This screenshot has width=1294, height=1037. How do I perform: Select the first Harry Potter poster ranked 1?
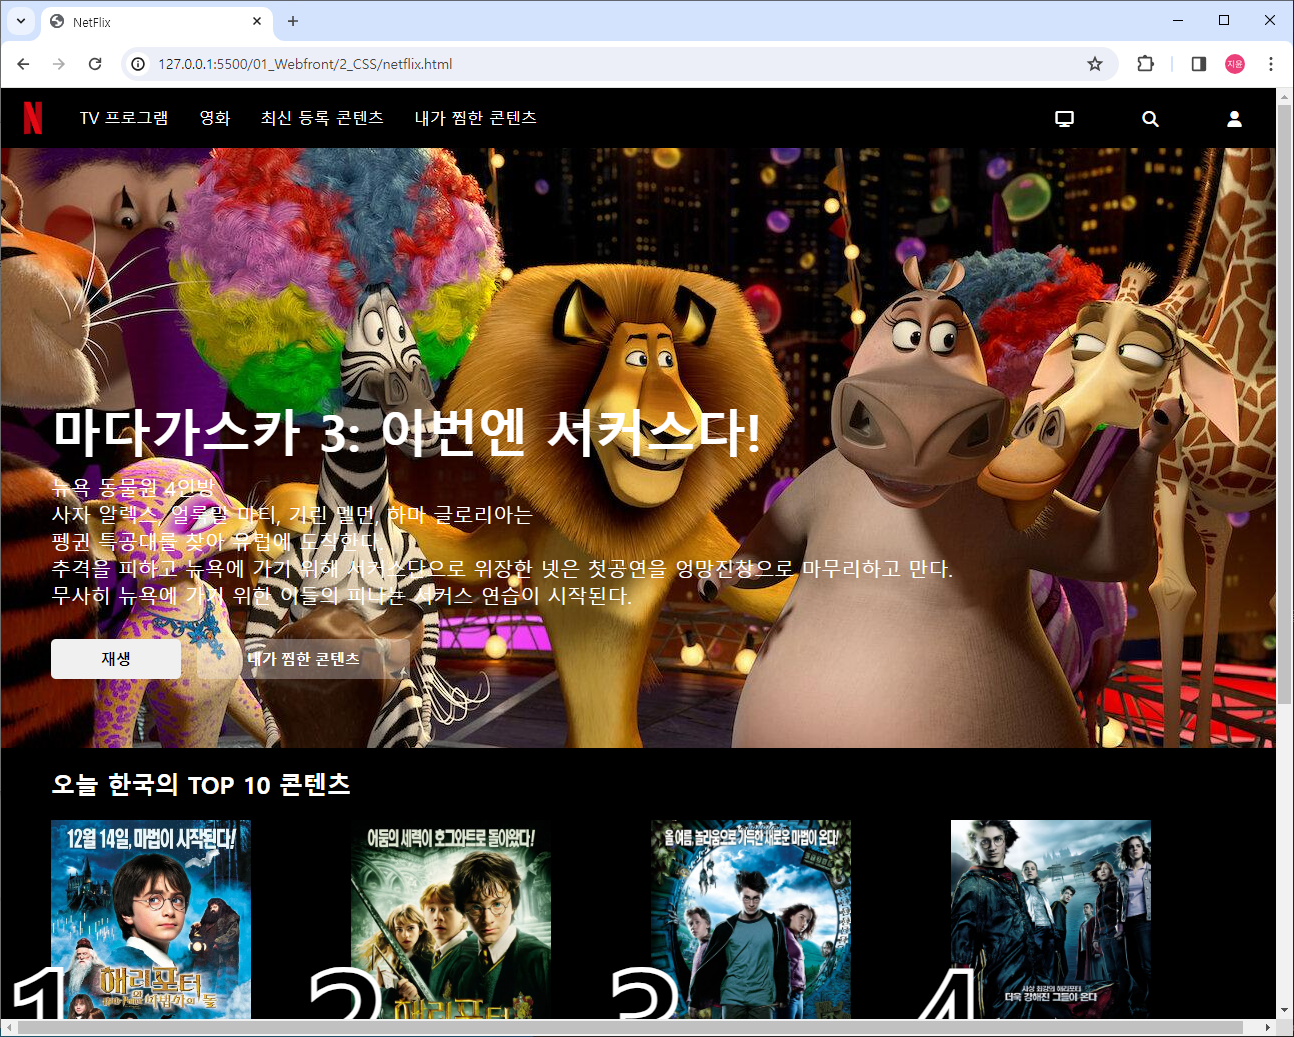point(151,920)
